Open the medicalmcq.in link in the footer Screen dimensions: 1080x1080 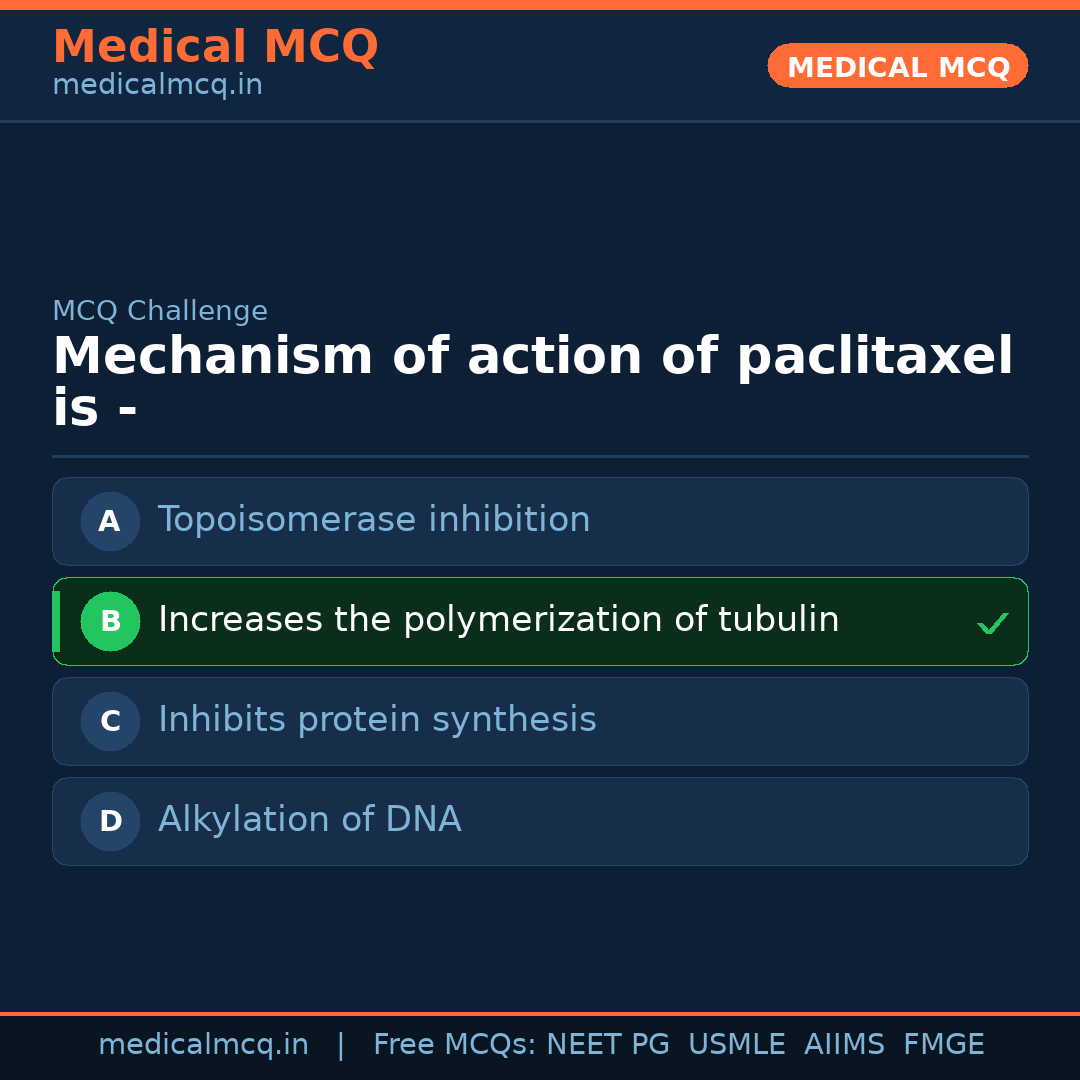[203, 1045]
